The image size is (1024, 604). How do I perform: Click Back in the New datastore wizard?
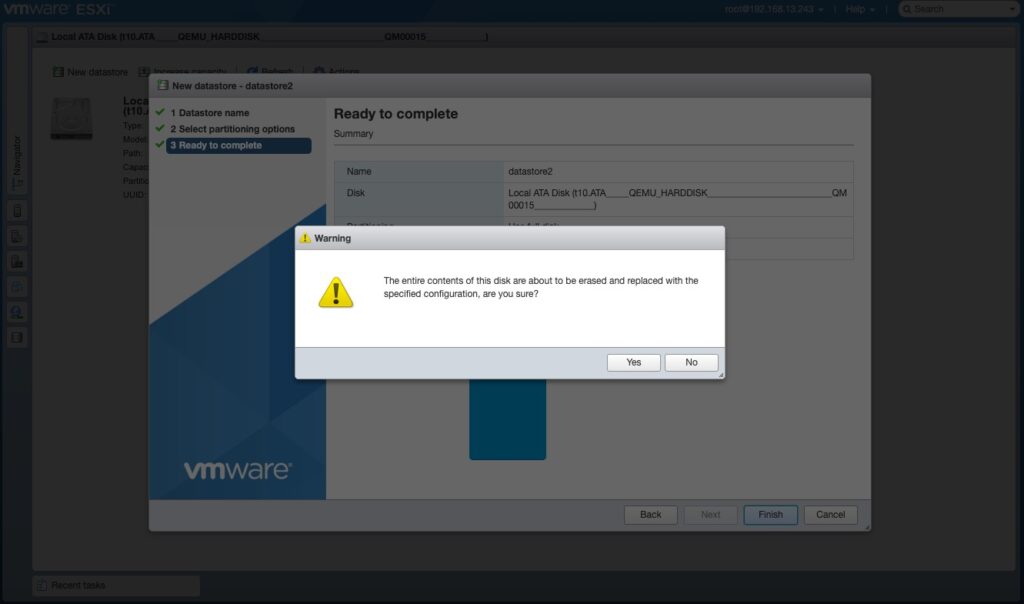650,515
